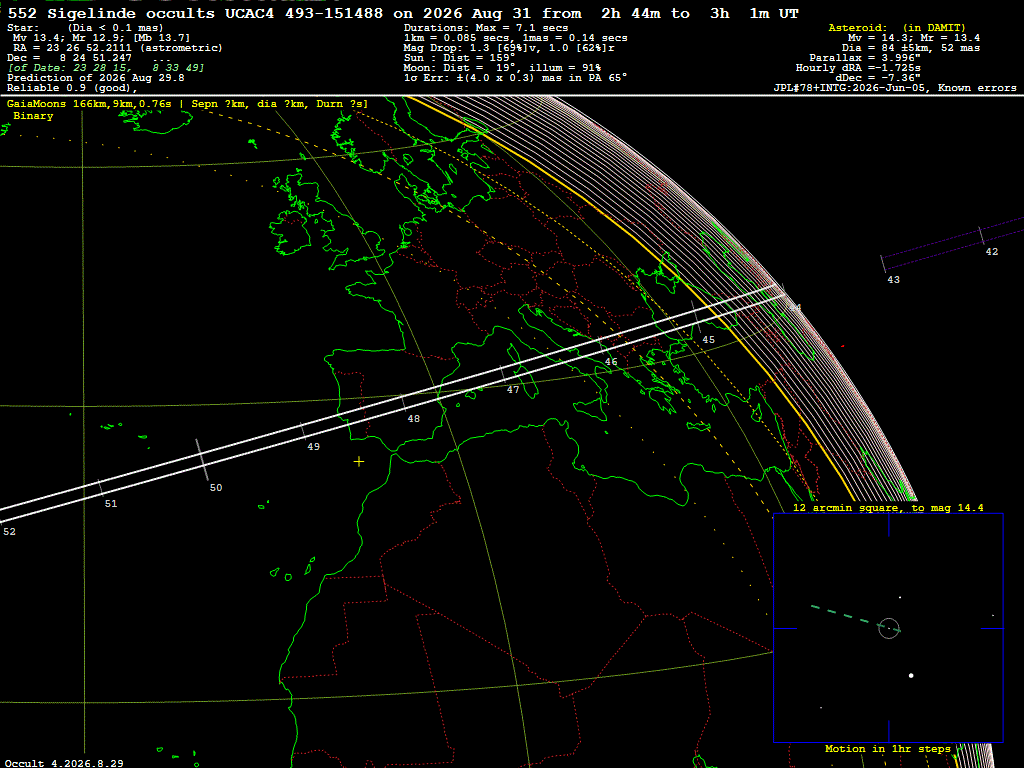
Task: Select the minute 47 marker near Corsica
Action: (513, 390)
